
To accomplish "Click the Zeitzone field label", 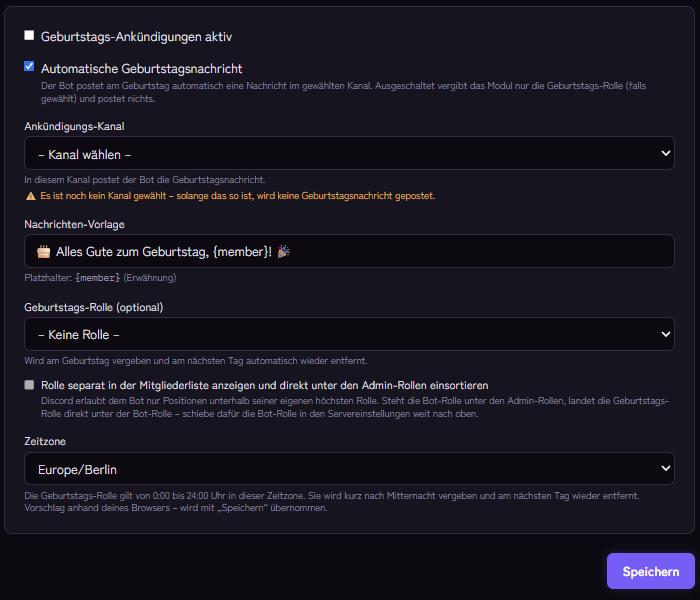I will pos(45,442).
